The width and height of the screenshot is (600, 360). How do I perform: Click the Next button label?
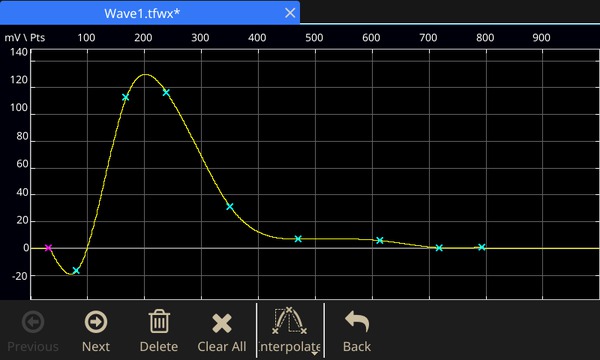(x=96, y=347)
